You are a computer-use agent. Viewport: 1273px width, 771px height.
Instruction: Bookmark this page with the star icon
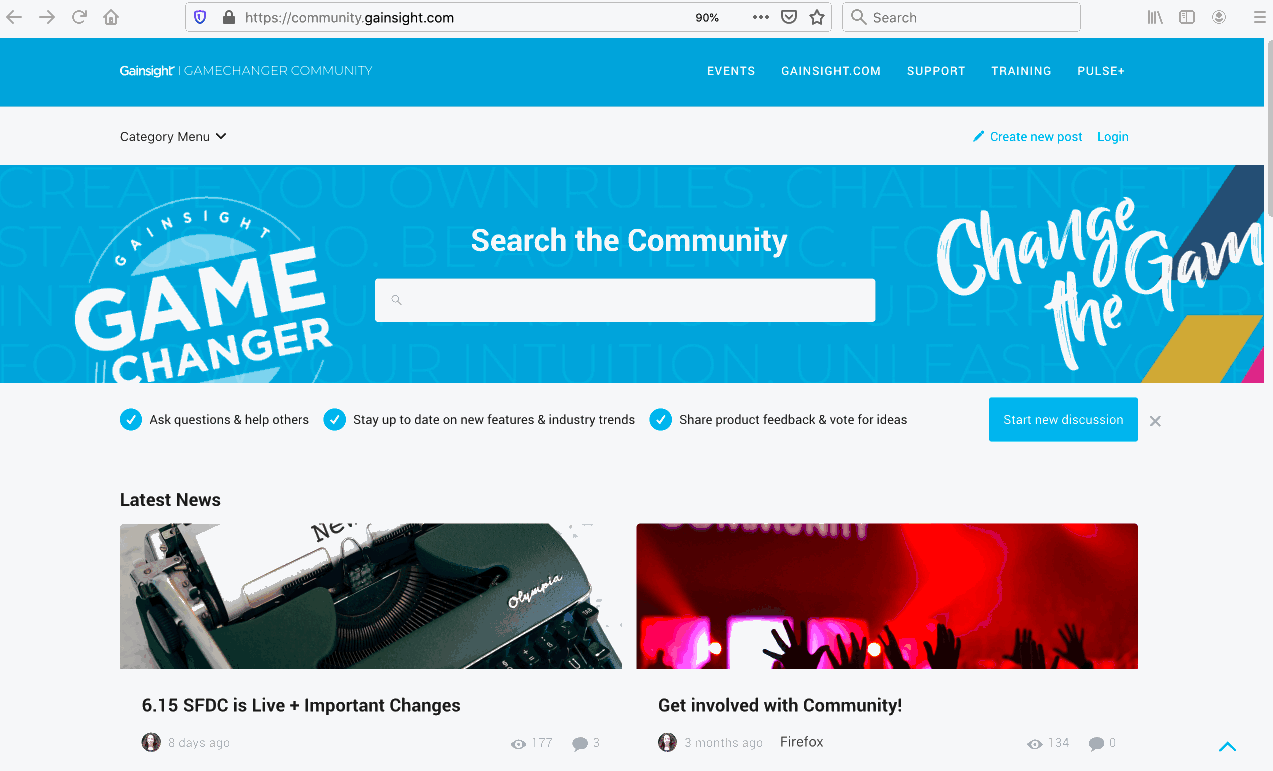click(817, 17)
